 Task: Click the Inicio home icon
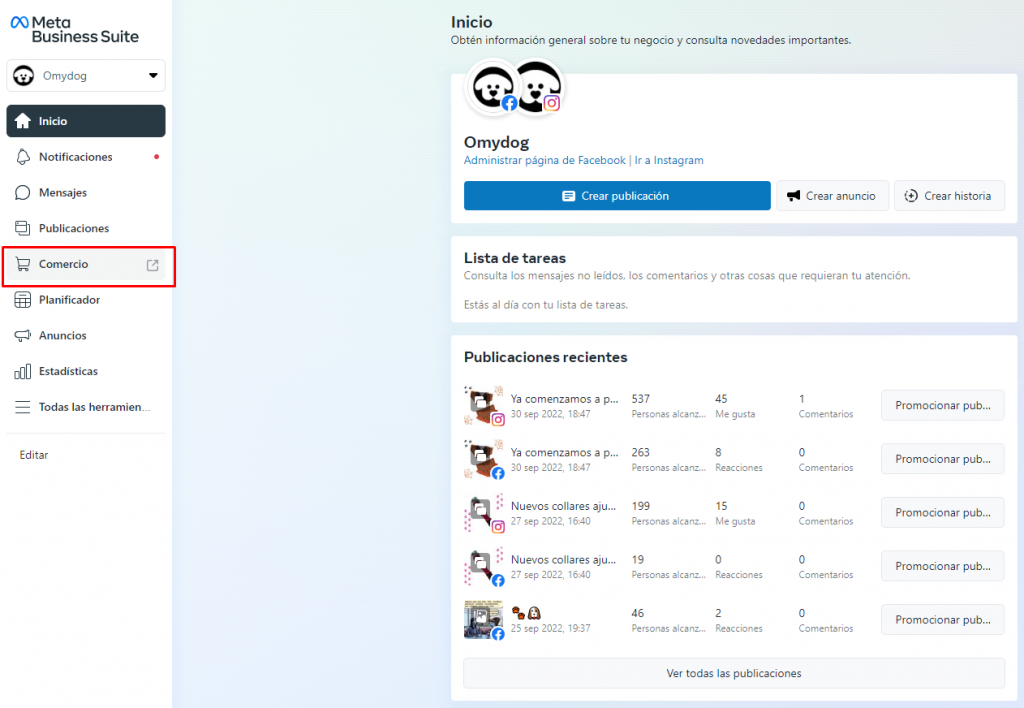tap(23, 121)
